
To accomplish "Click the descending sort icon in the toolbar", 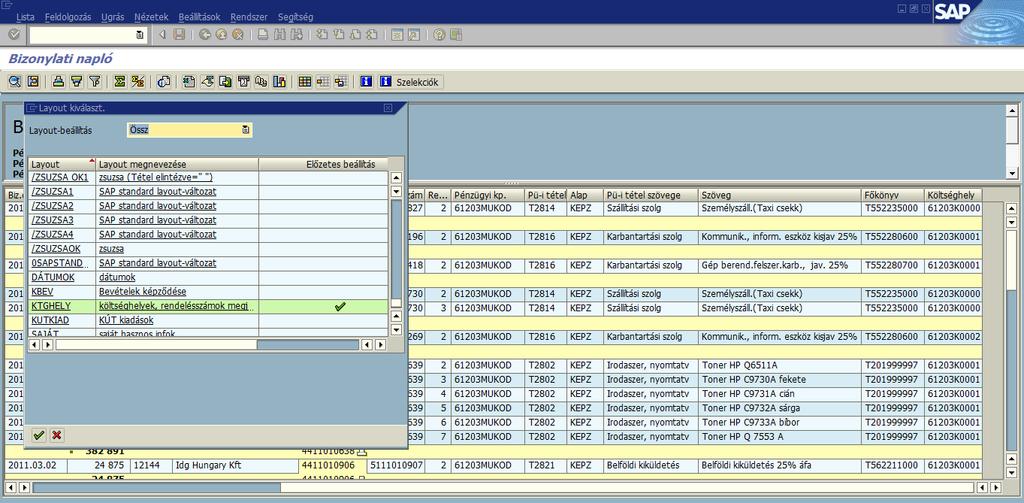I will point(76,82).
